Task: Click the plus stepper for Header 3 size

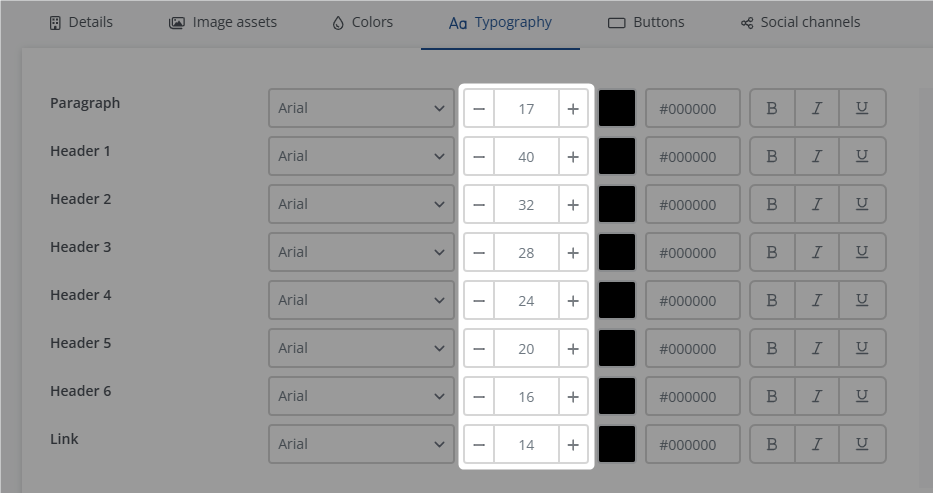Action: 573,252
